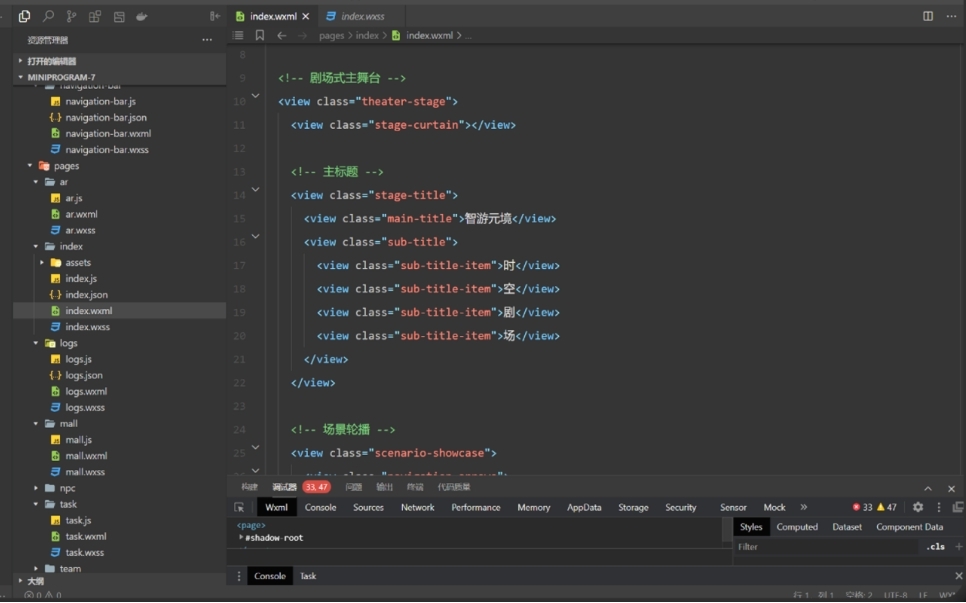Open the Network devtools tab
Screen dimensions: 966x603
pyautogui.click(x=418, y=508)
